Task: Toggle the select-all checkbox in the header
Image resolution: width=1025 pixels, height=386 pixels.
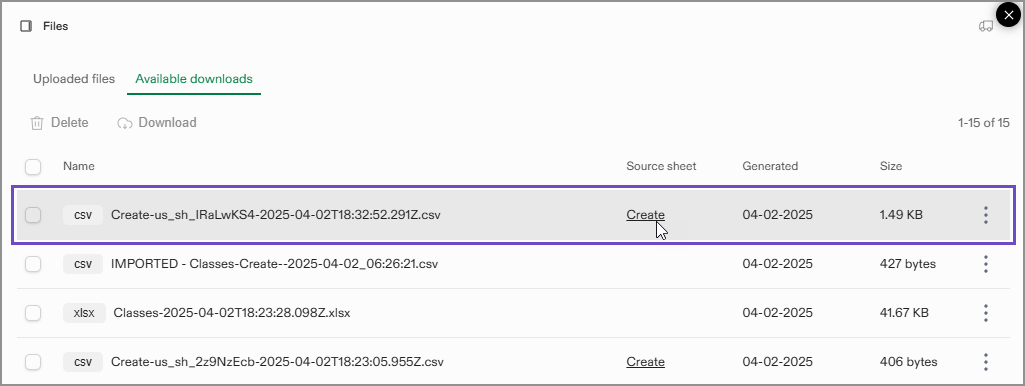Action: click(33, 167)
